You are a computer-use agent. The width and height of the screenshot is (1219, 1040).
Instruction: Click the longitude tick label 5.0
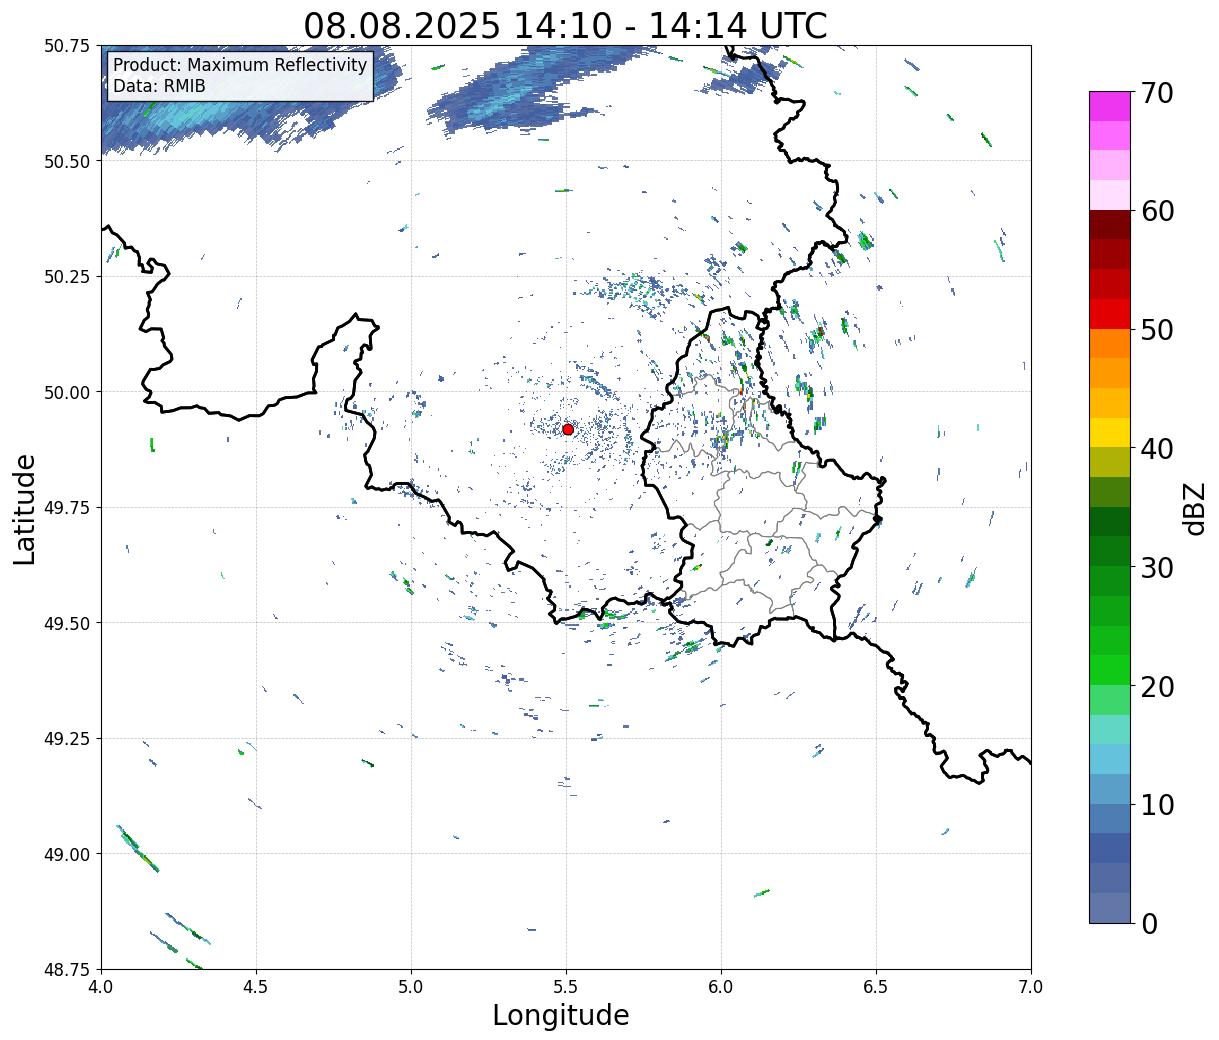411,987
